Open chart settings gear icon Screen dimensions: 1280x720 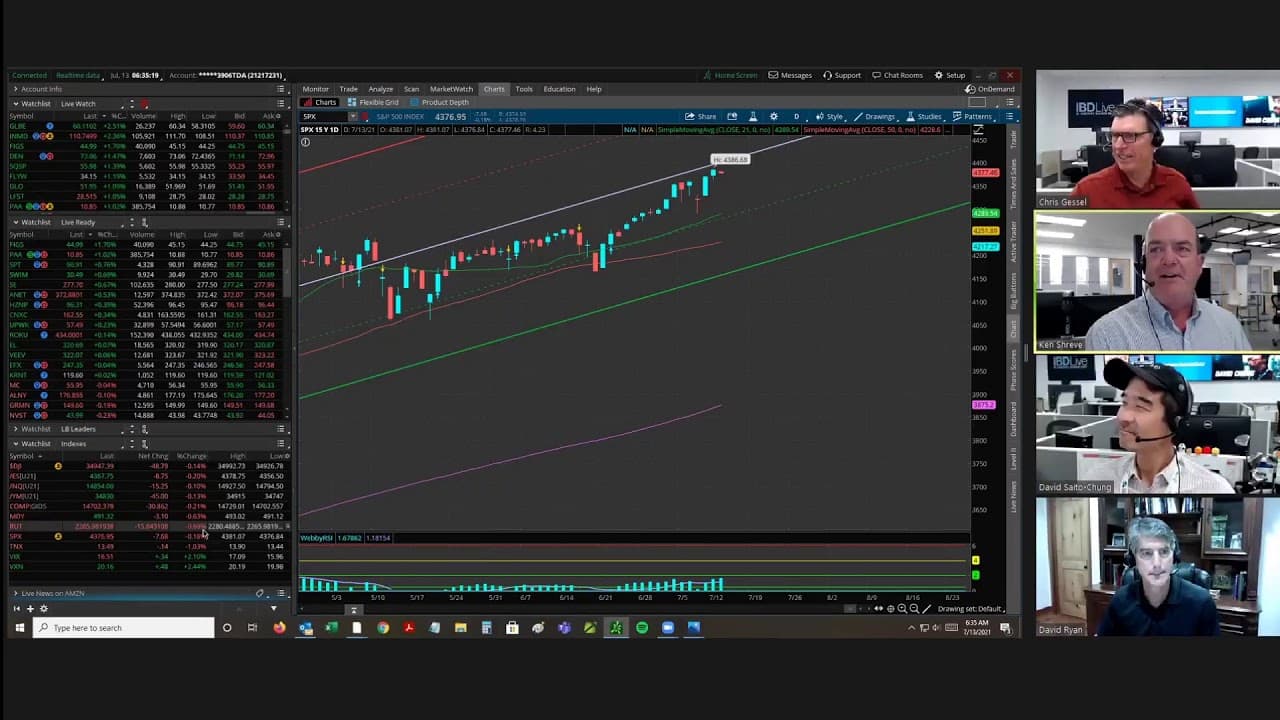click(x=773, y=116)
